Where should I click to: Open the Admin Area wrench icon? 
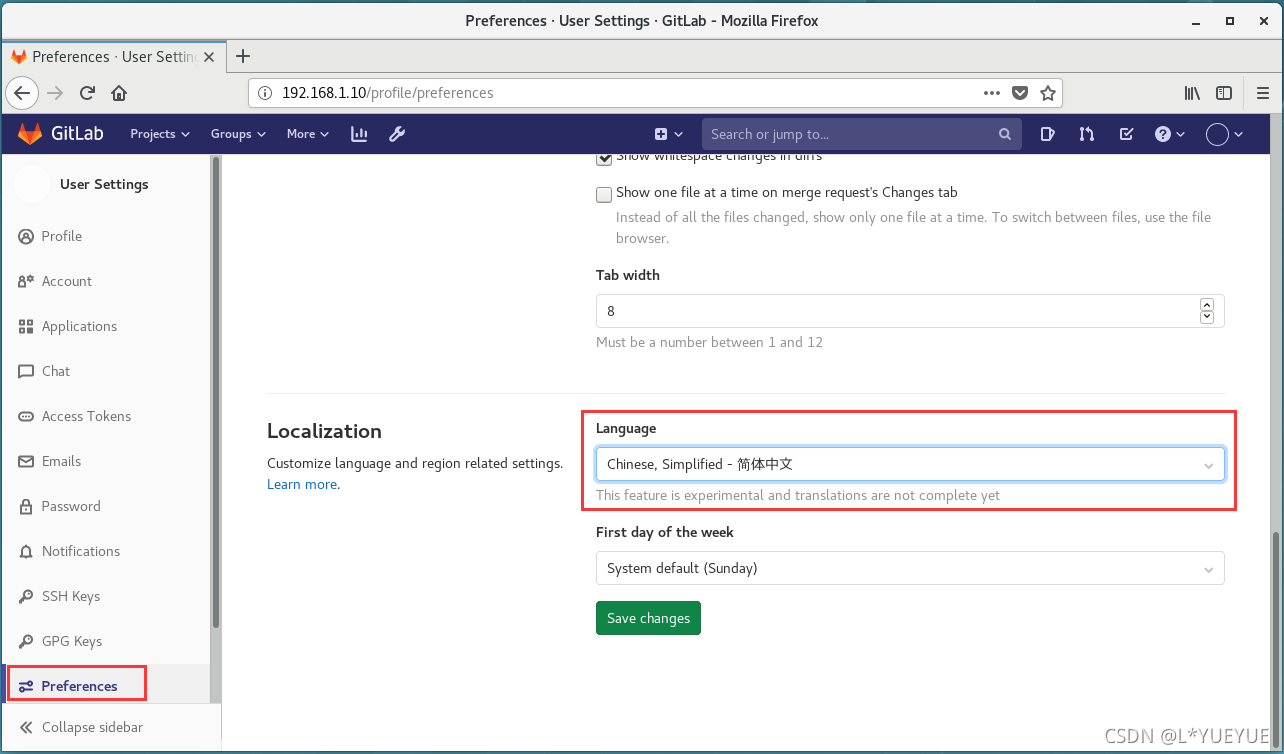(x=396, y=134)
